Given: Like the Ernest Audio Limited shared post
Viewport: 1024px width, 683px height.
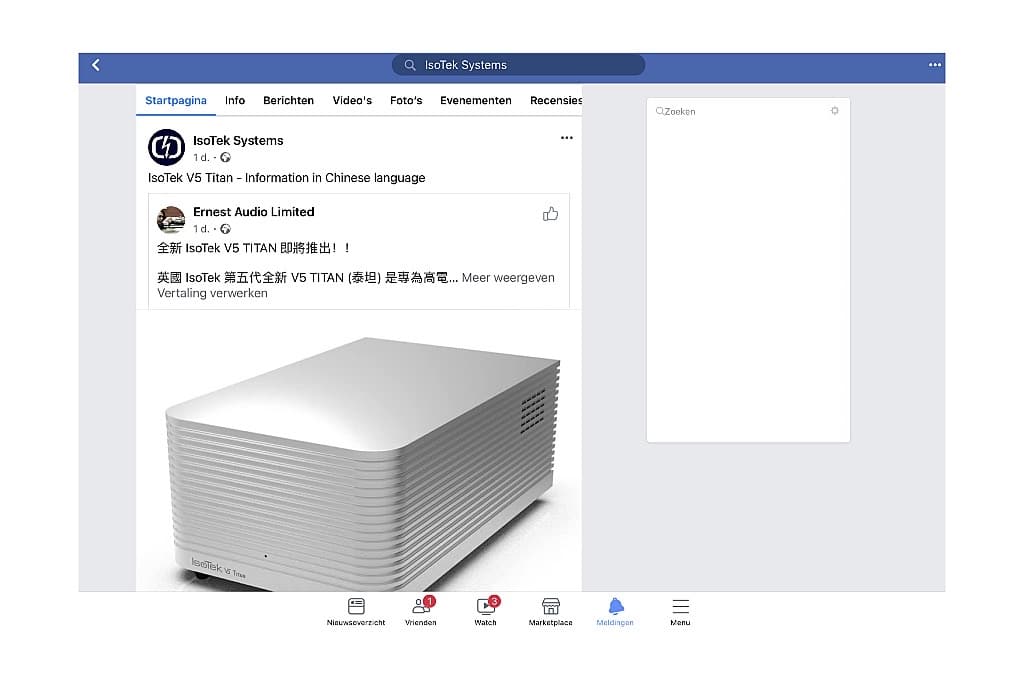Looking at the screenshot, I should point(550,214).
